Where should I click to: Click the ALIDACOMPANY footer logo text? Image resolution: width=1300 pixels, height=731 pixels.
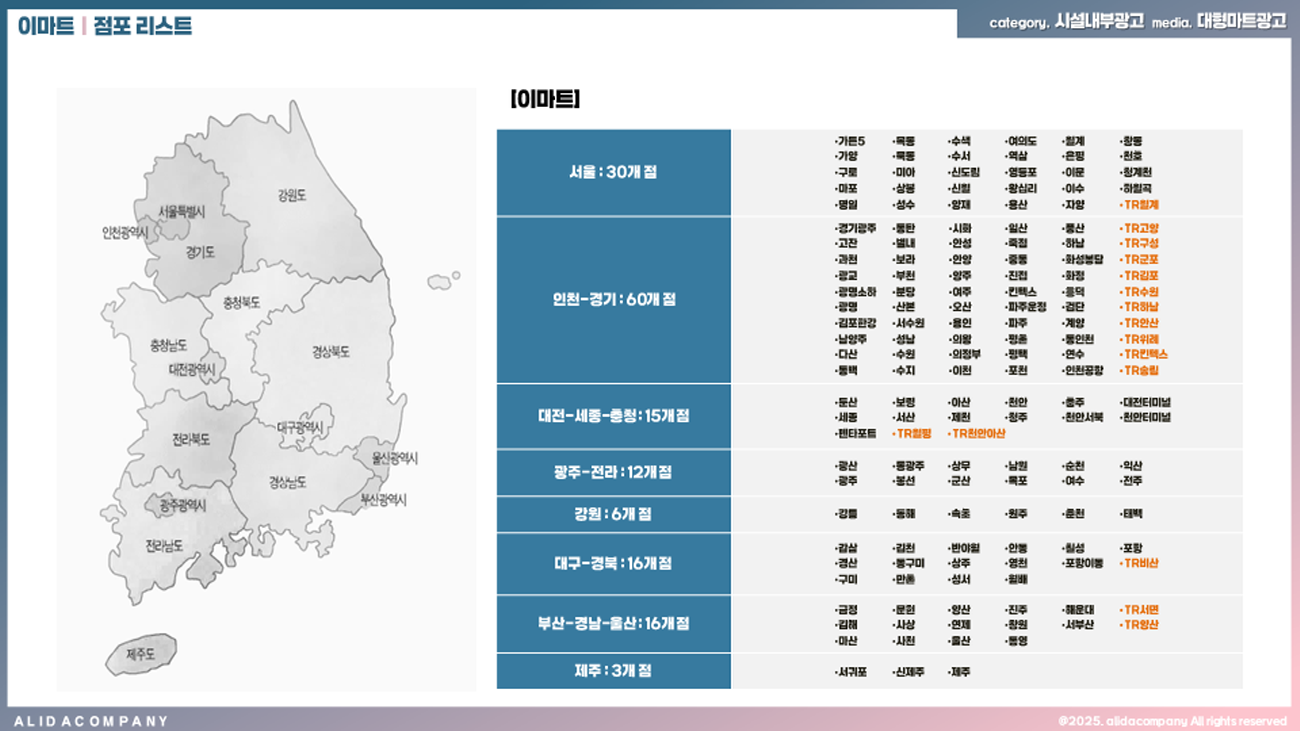click(x=91, y=720)
